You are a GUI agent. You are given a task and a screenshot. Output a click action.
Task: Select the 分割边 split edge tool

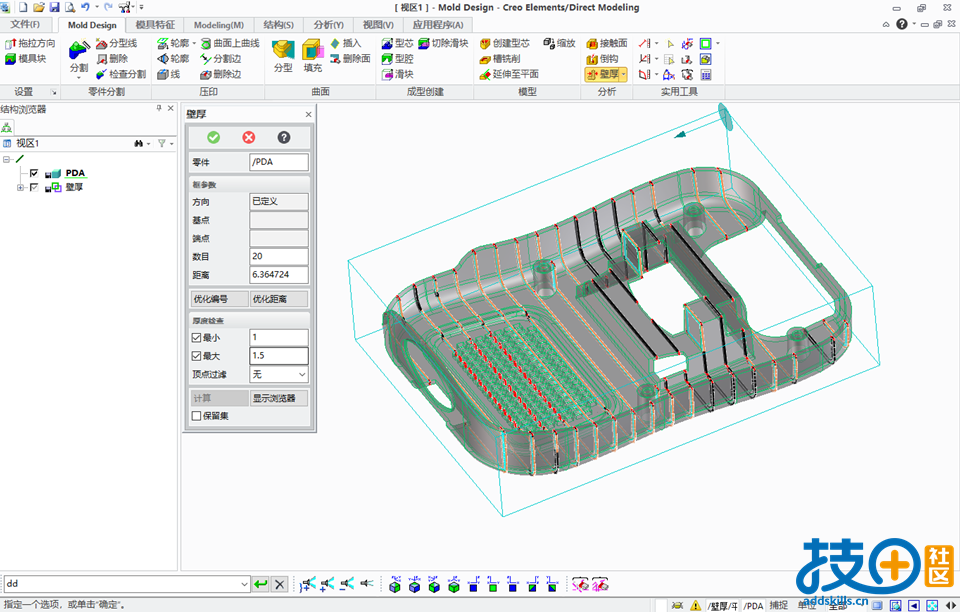(x=221, y=59)
